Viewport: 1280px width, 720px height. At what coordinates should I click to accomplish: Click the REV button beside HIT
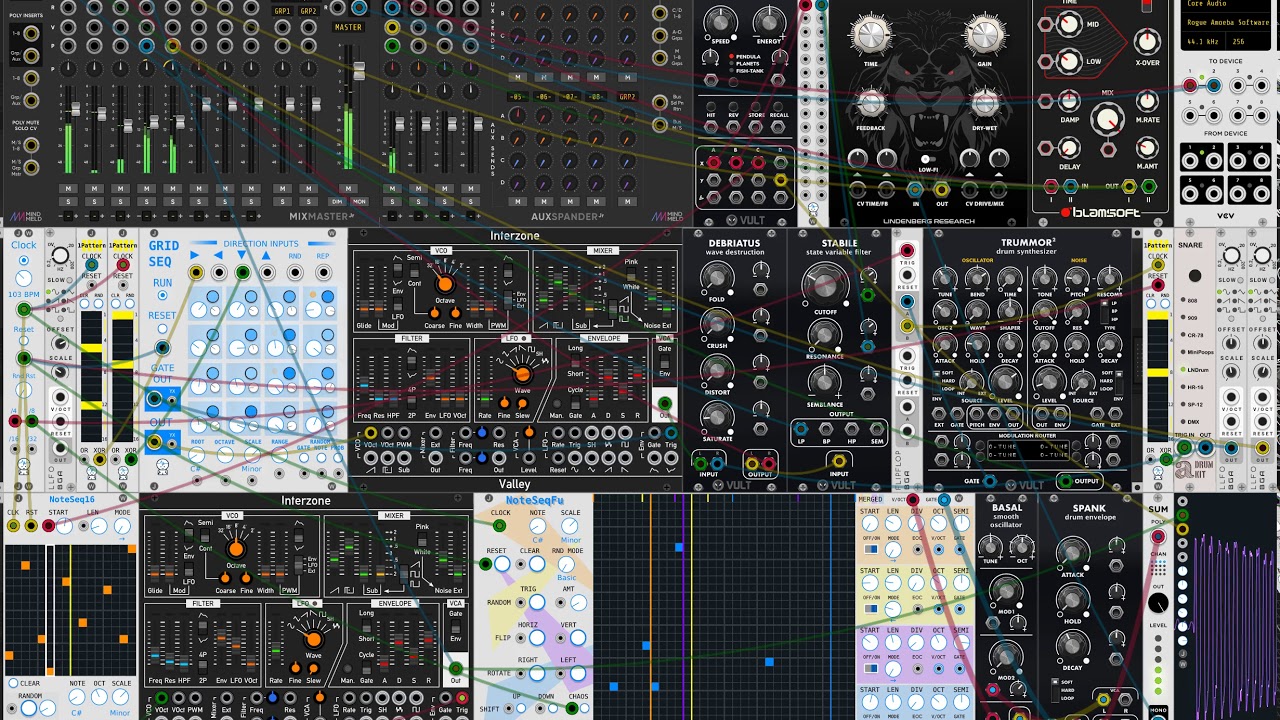pos(734,107)
